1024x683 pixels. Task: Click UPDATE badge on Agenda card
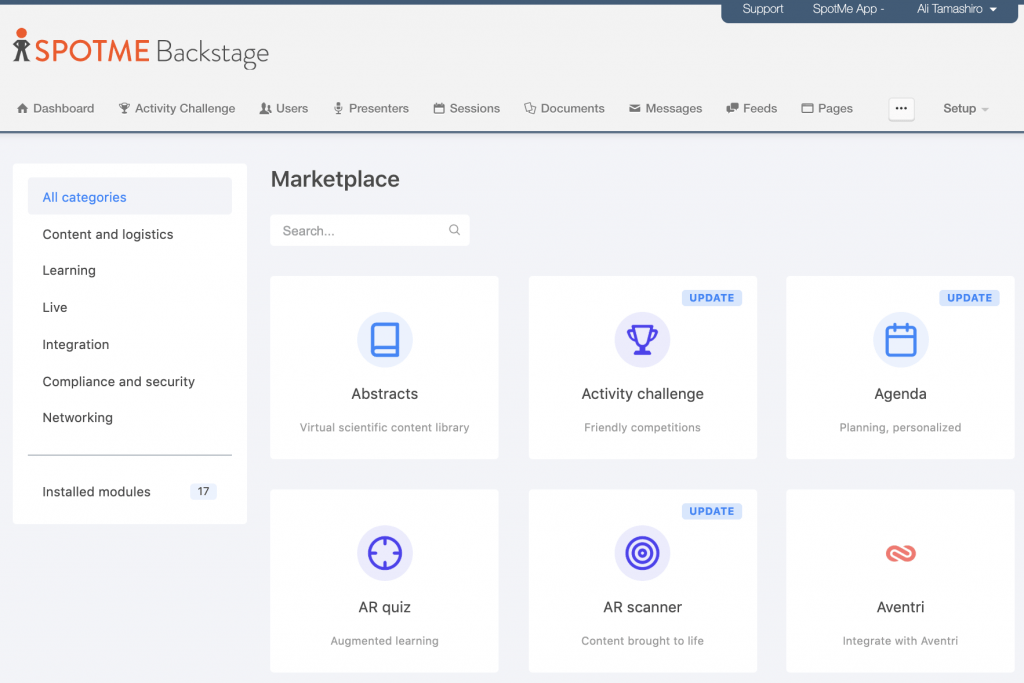(969, 298)
